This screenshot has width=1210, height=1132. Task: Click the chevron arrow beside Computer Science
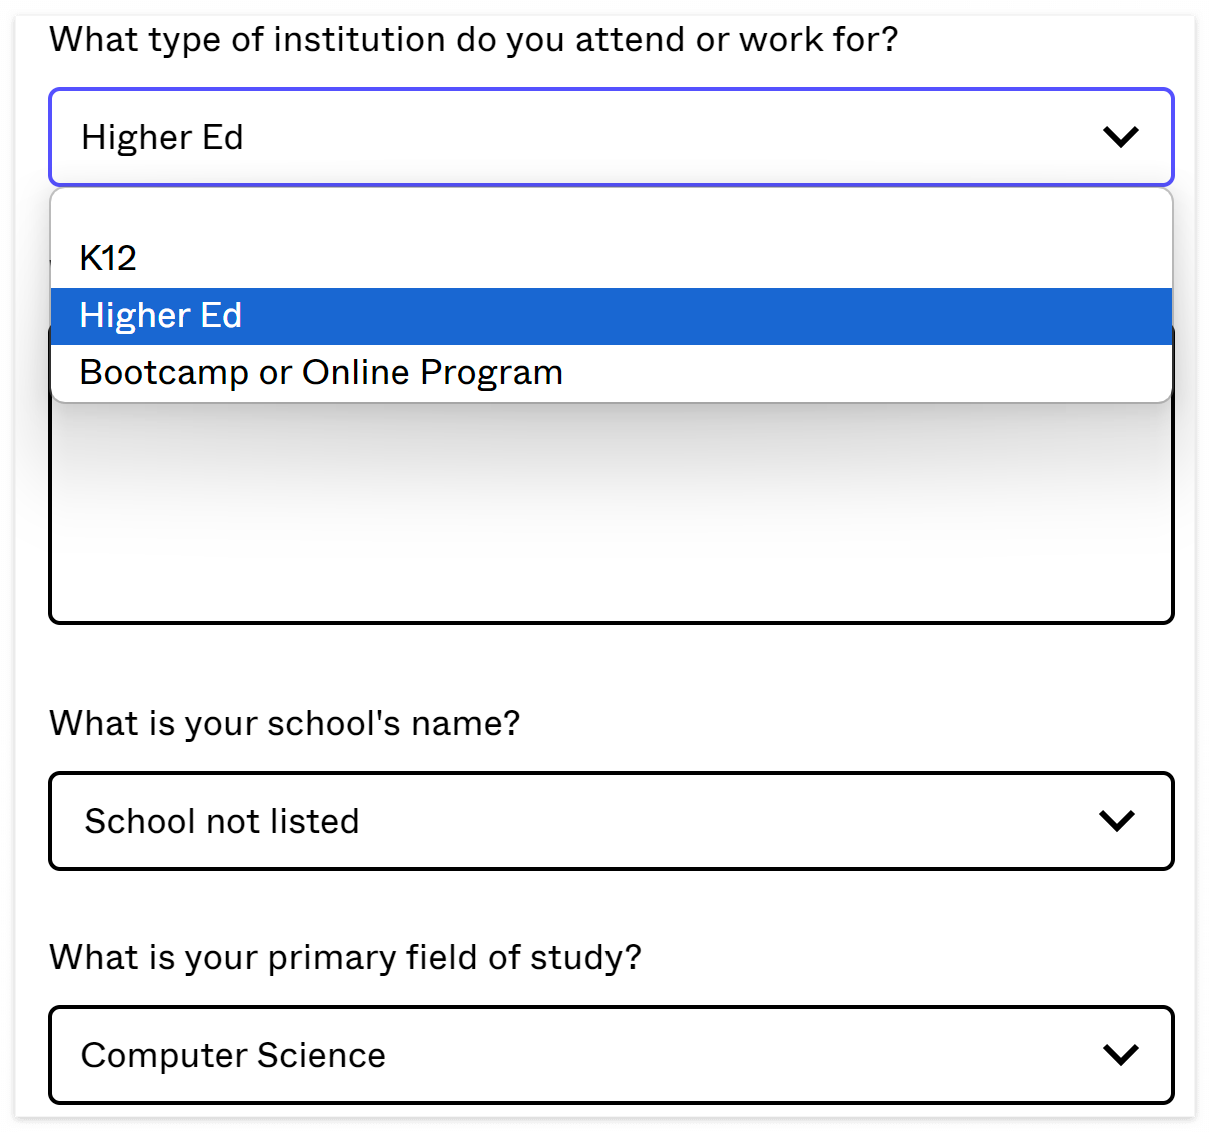[1120, 1055]
